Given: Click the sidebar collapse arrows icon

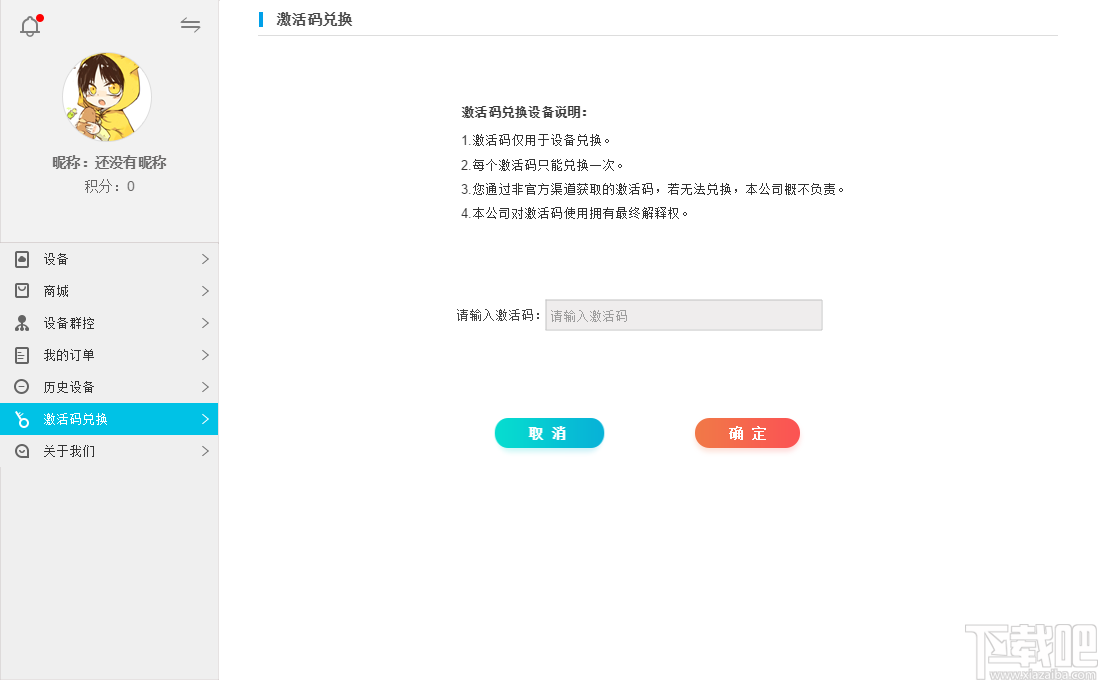Looking at the screenshot, I should click(x=190, y=25).
